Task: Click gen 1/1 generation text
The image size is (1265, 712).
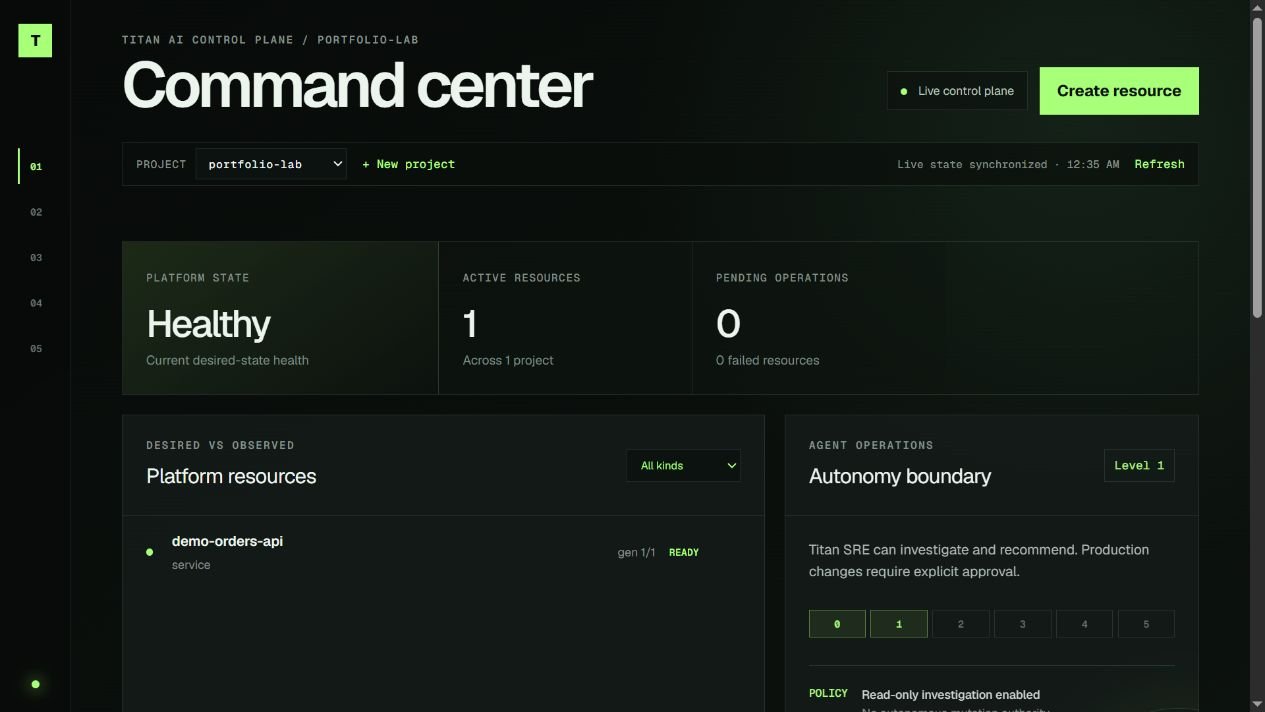Action: (x=636, y=552)
